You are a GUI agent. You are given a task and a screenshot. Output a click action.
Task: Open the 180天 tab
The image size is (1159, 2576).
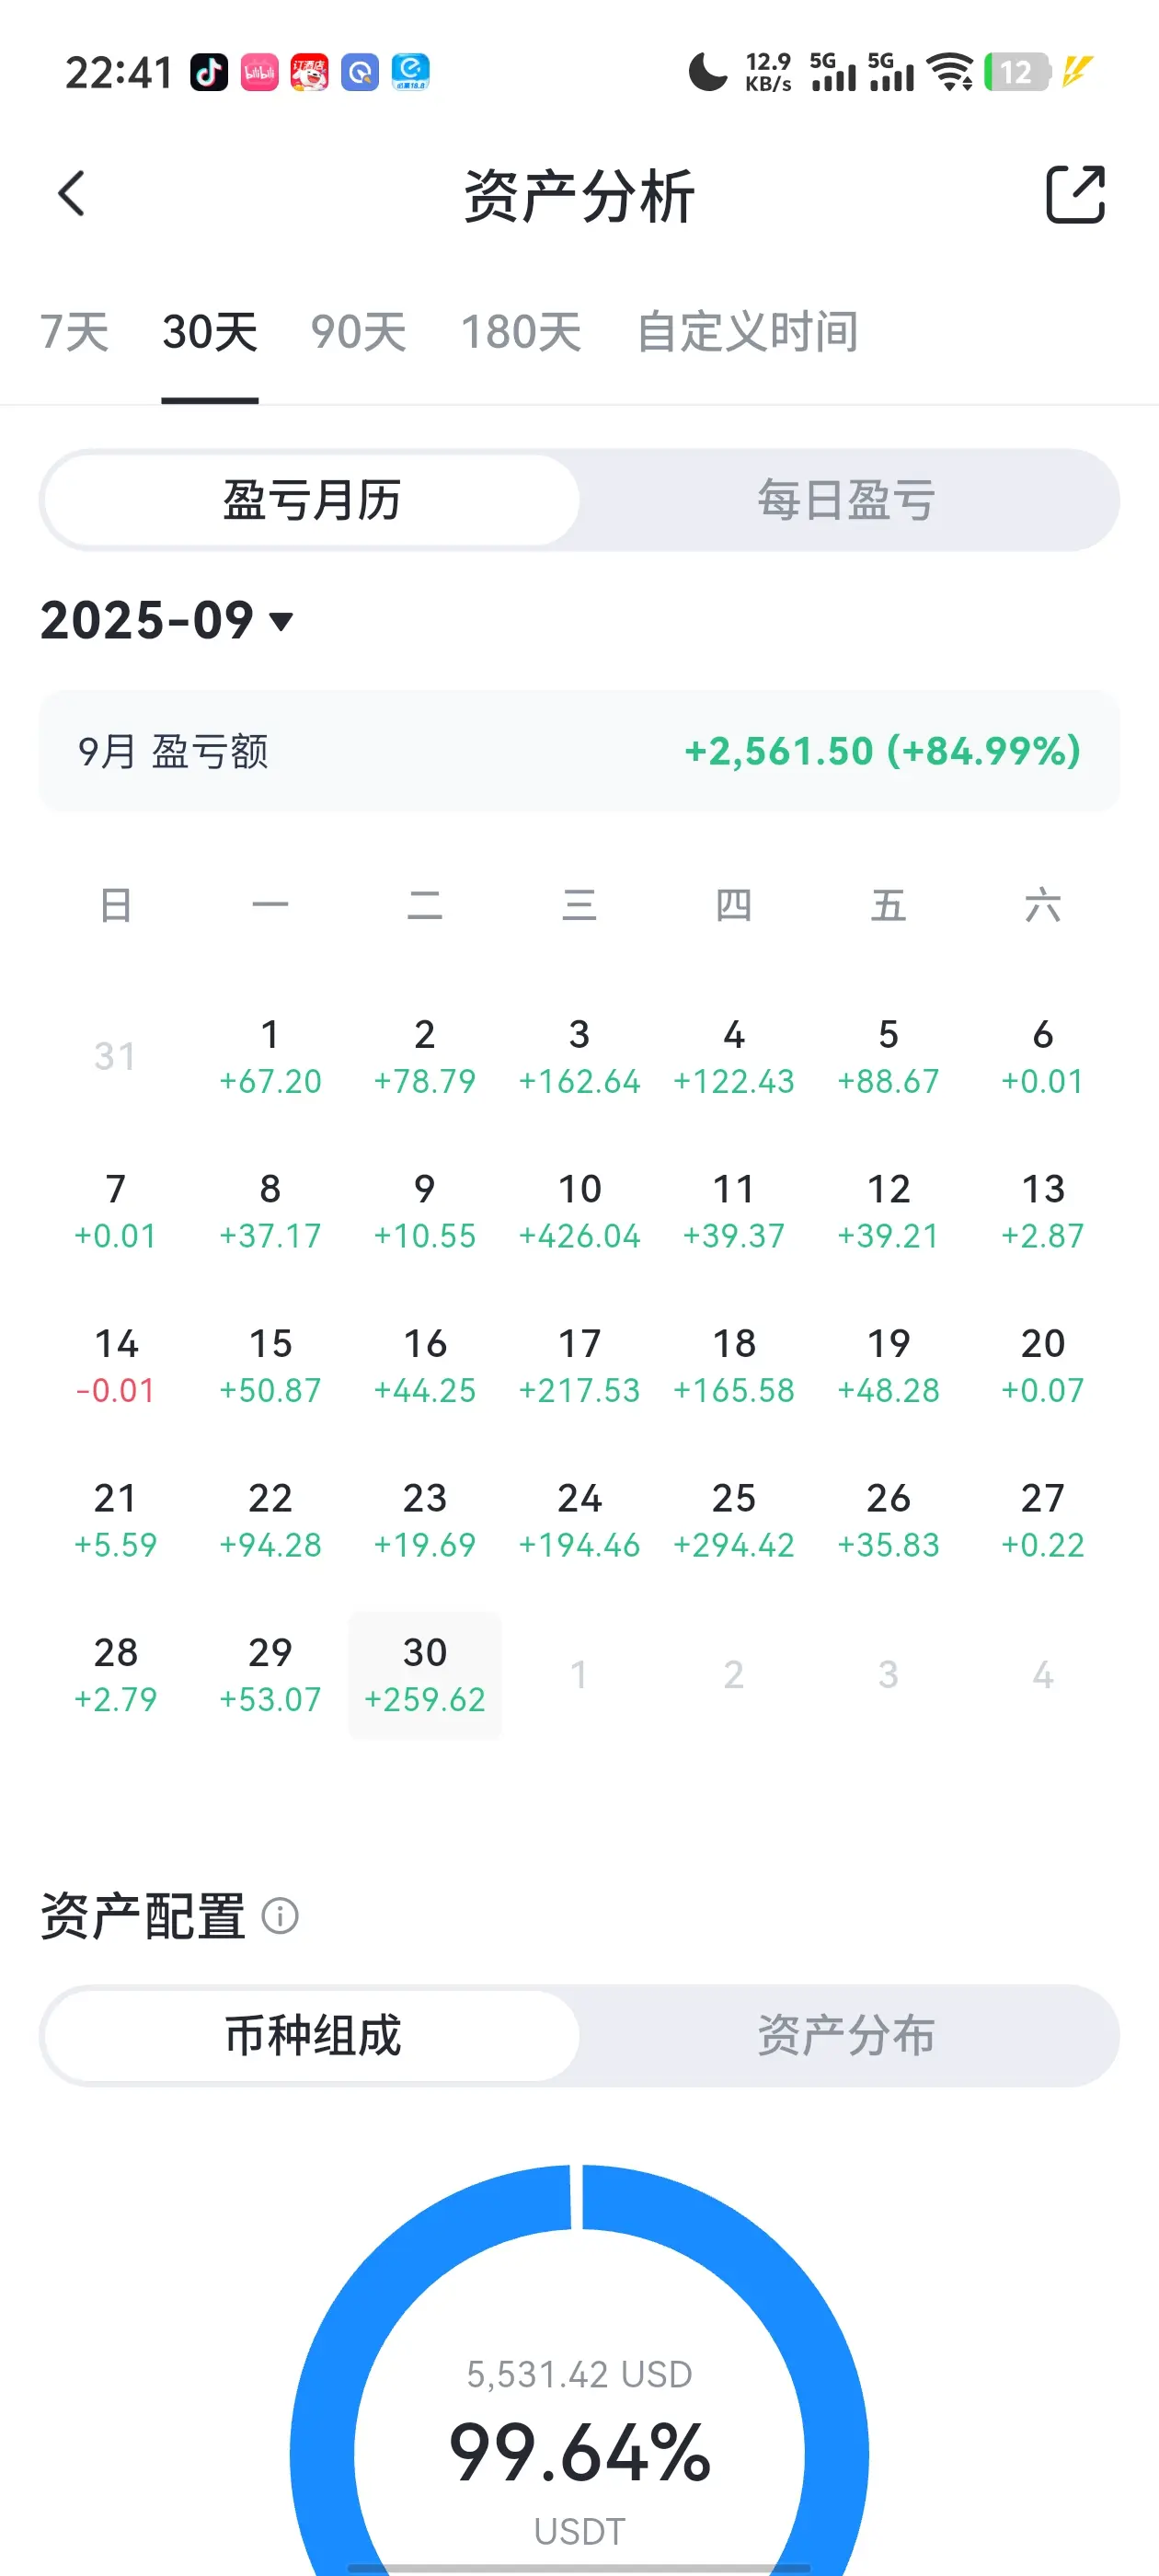[x=520, y=332]
